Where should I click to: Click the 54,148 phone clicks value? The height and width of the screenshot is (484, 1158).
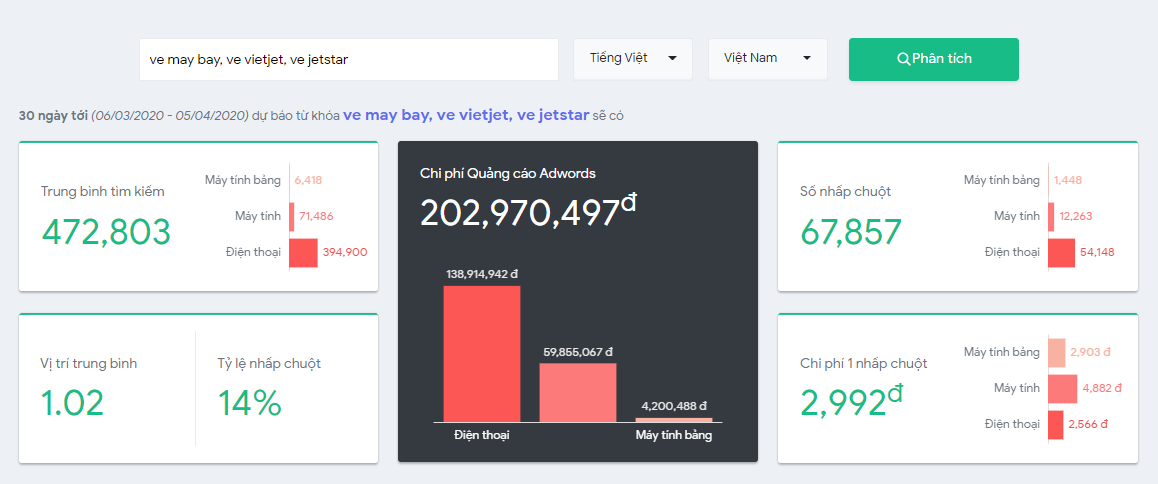1097,253
